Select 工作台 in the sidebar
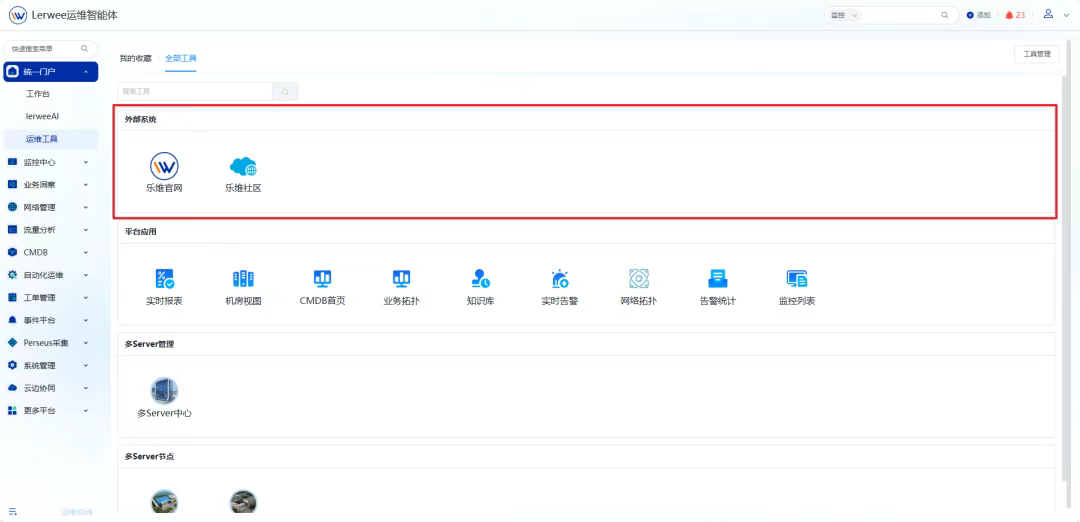1080x522 pixels. [x=38, y=94]
